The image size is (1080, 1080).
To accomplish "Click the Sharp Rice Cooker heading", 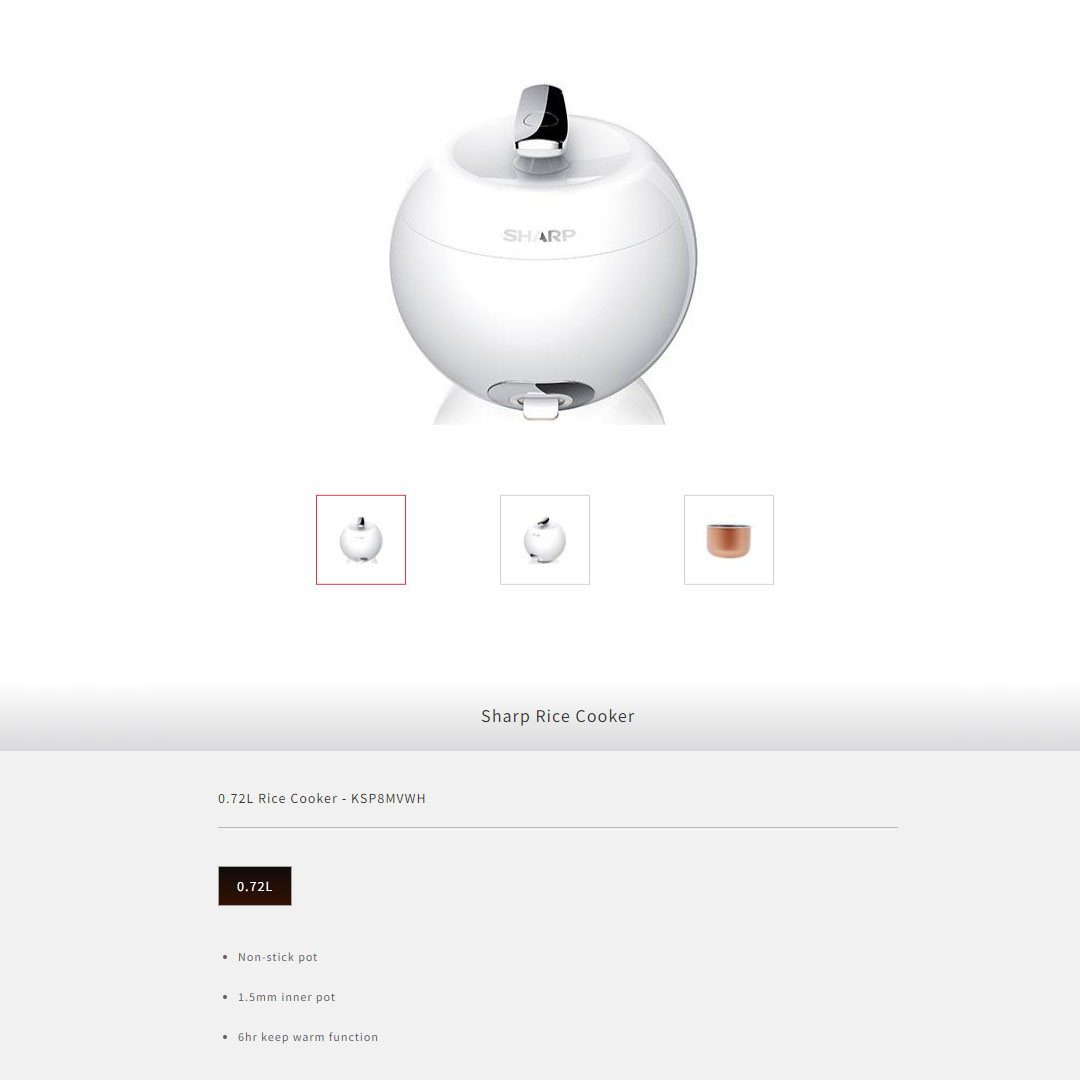I will click(x=558, y=716).
